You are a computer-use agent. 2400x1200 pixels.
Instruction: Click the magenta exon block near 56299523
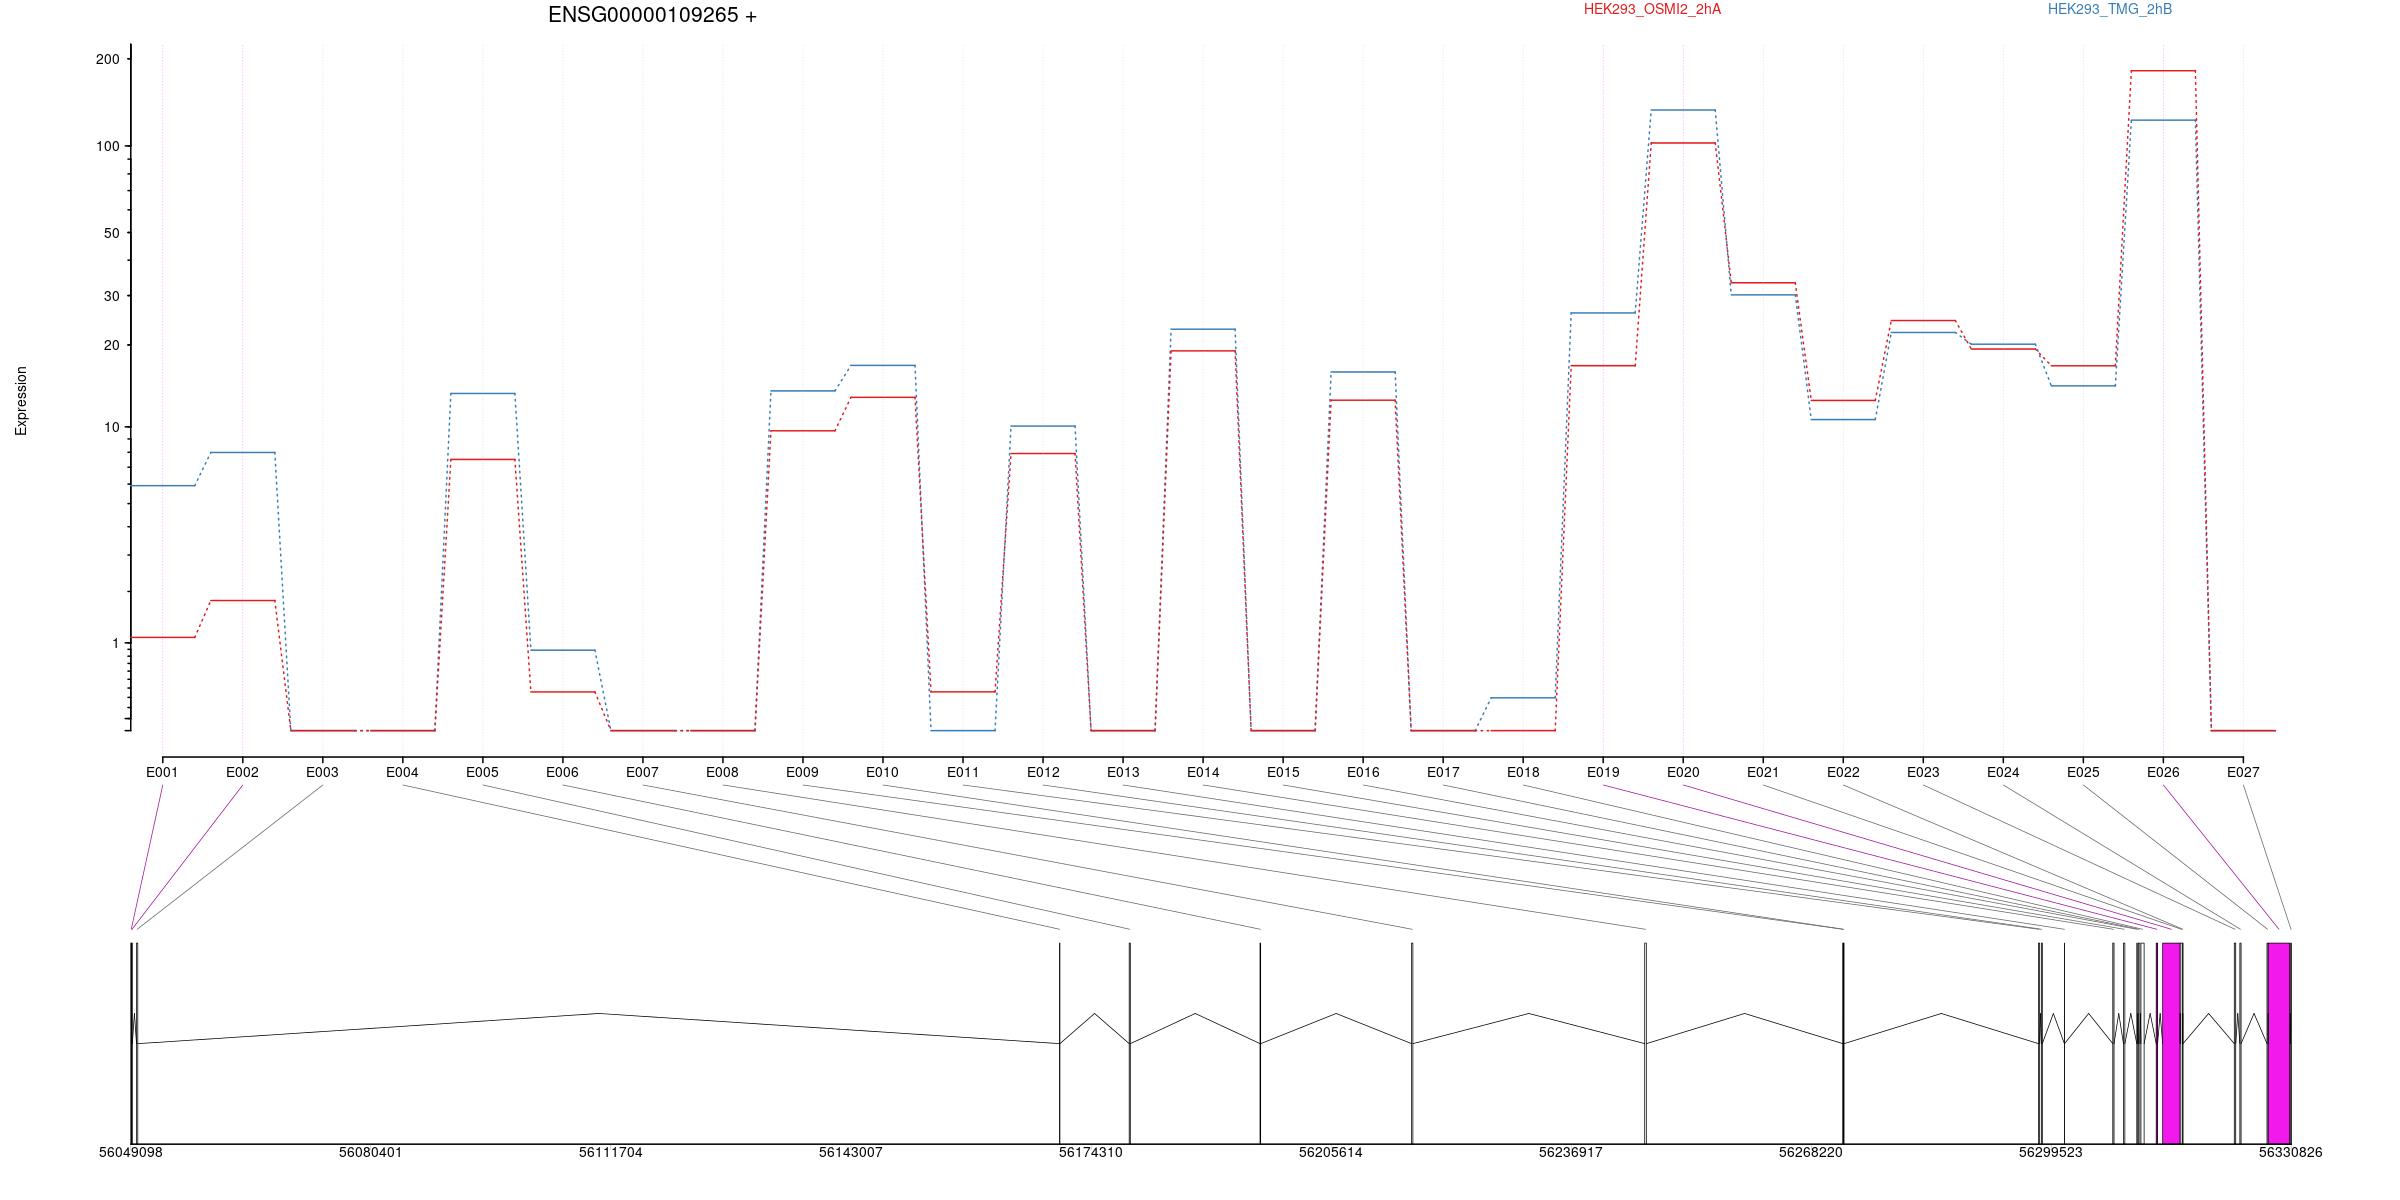pyautogui.click(x=2171, y=1043)
